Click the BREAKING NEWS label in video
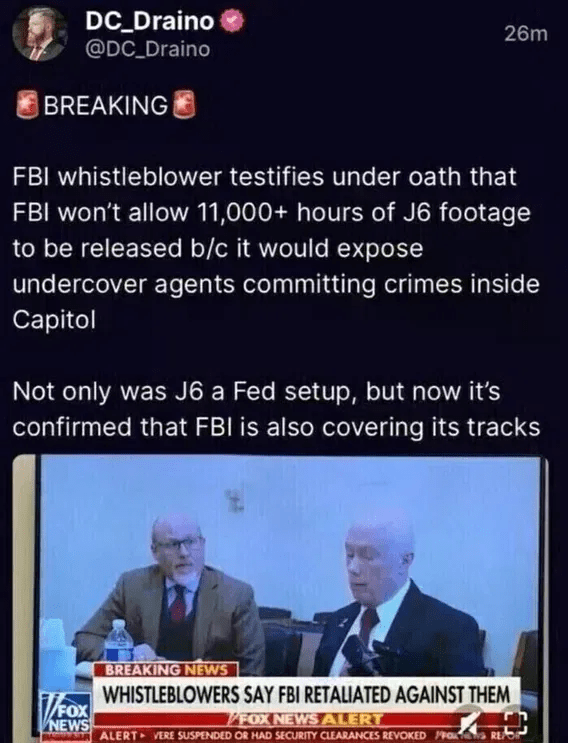 click(166, 670)
